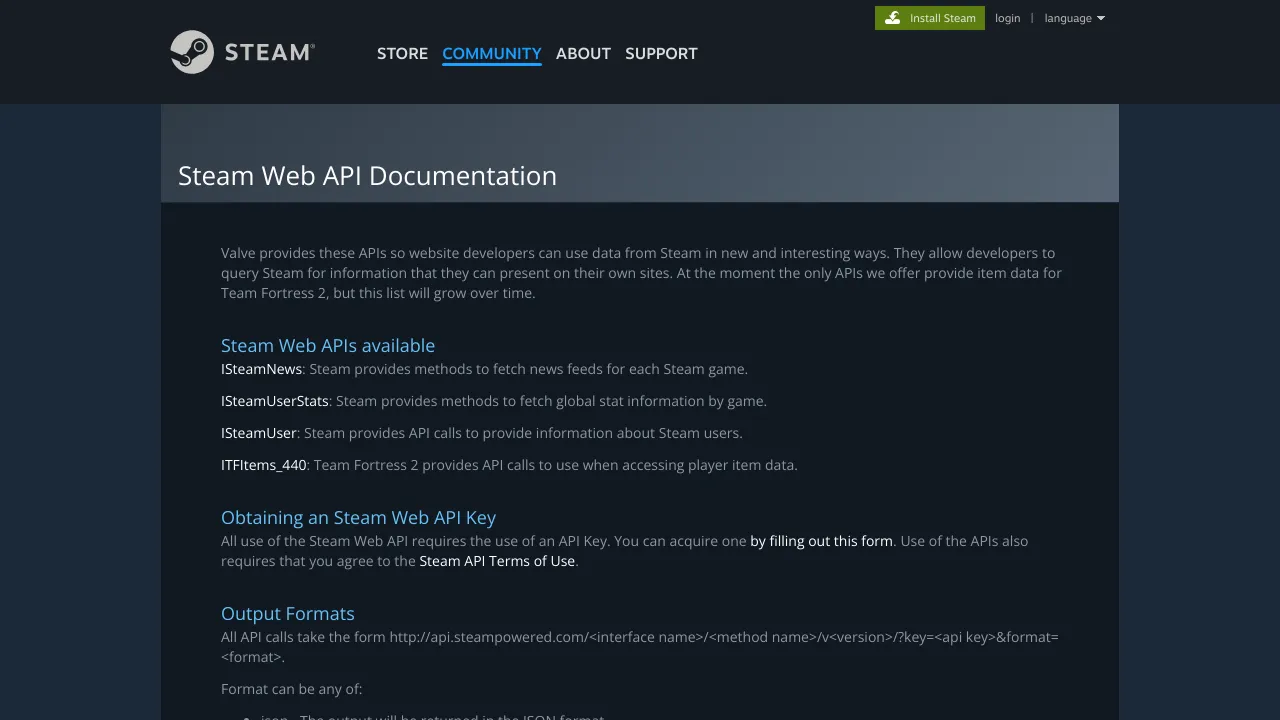Open the ITFItems_440 link

[x=264, y=465]
